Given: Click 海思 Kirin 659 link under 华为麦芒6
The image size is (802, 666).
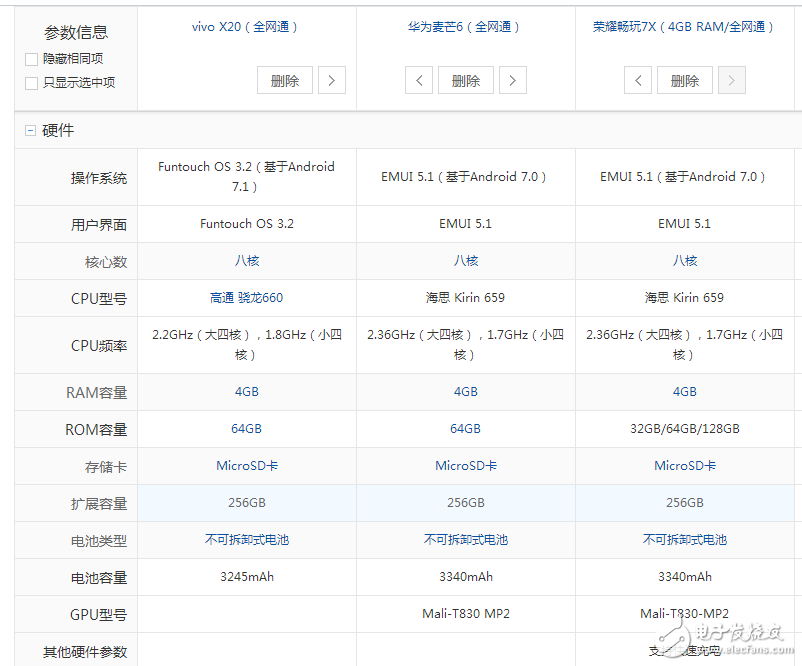Looking at the screenshot, I should [x=464, y=297].
